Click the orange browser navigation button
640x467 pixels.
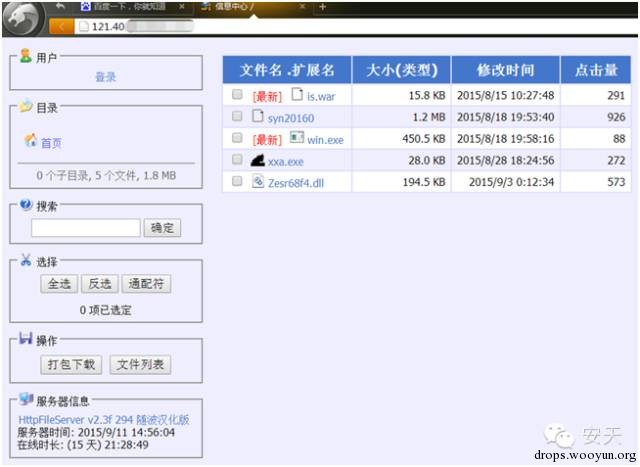point(60,26)
